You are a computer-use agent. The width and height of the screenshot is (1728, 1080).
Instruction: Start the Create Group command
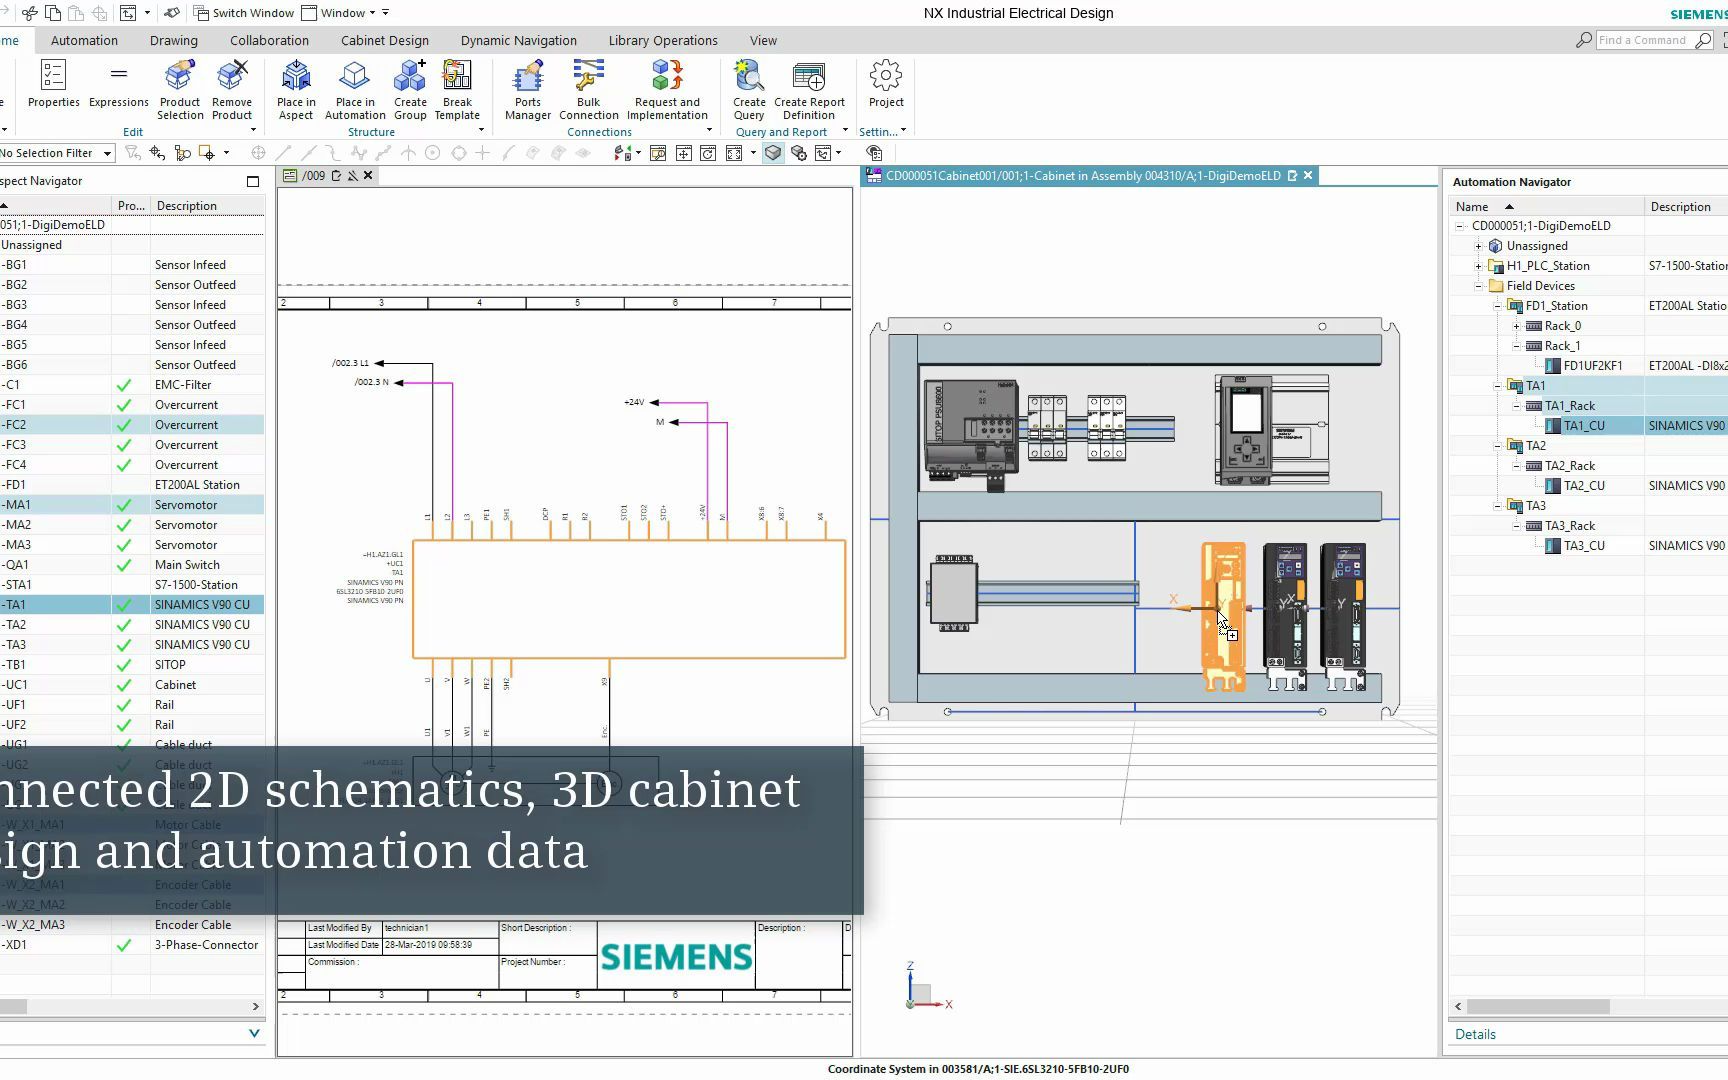point(410,90)
